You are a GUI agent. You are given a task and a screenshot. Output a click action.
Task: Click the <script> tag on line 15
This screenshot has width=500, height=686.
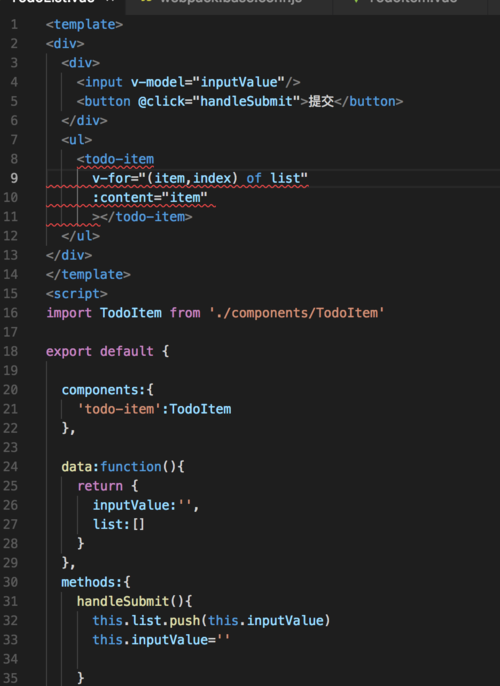[77, 294]
